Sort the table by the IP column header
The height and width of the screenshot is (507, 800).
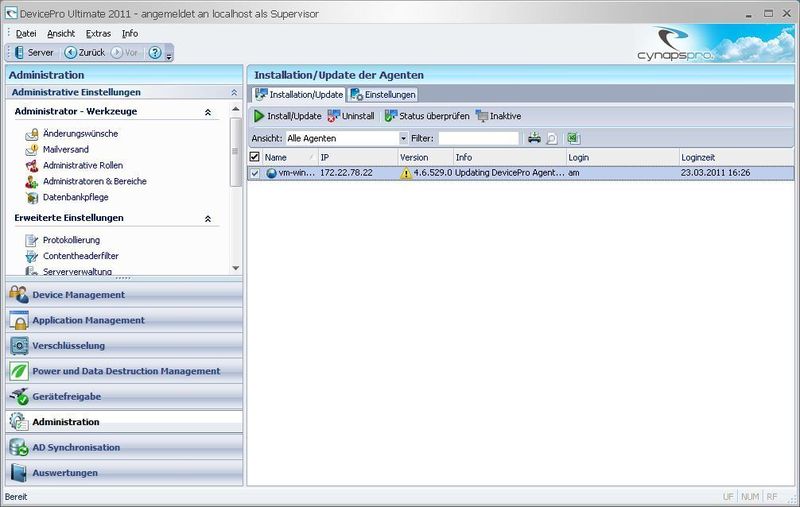coord(357,158)
